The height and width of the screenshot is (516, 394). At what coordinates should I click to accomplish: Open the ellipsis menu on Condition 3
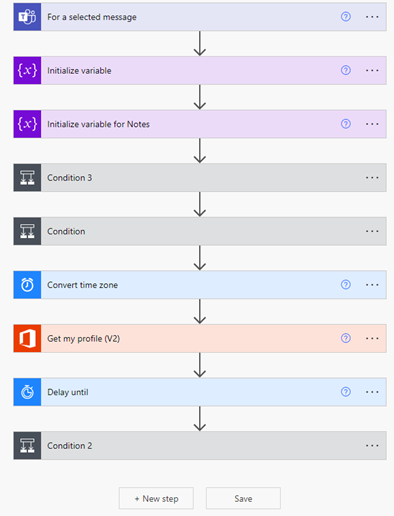(372, 178)
